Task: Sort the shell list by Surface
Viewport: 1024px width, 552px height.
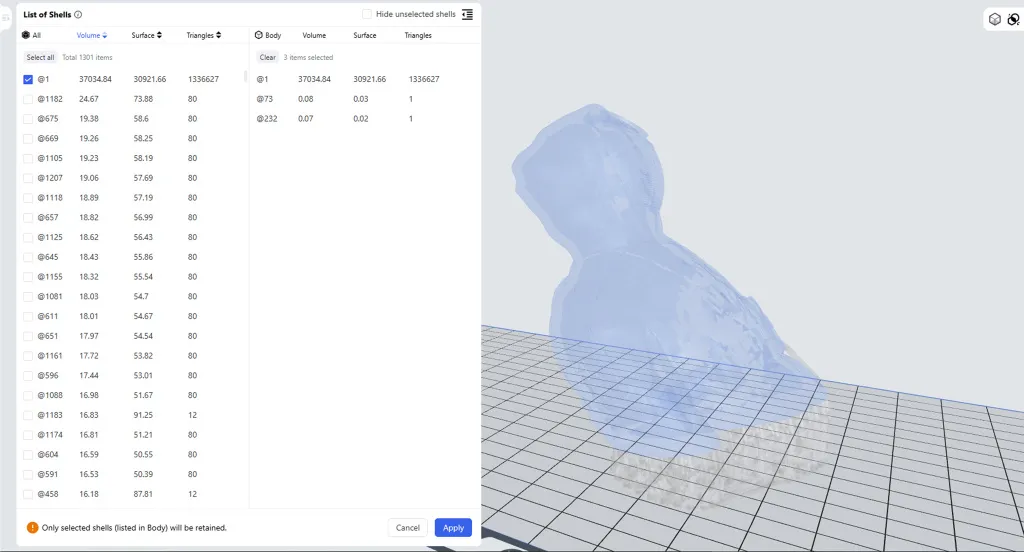Action: (146, 35)
